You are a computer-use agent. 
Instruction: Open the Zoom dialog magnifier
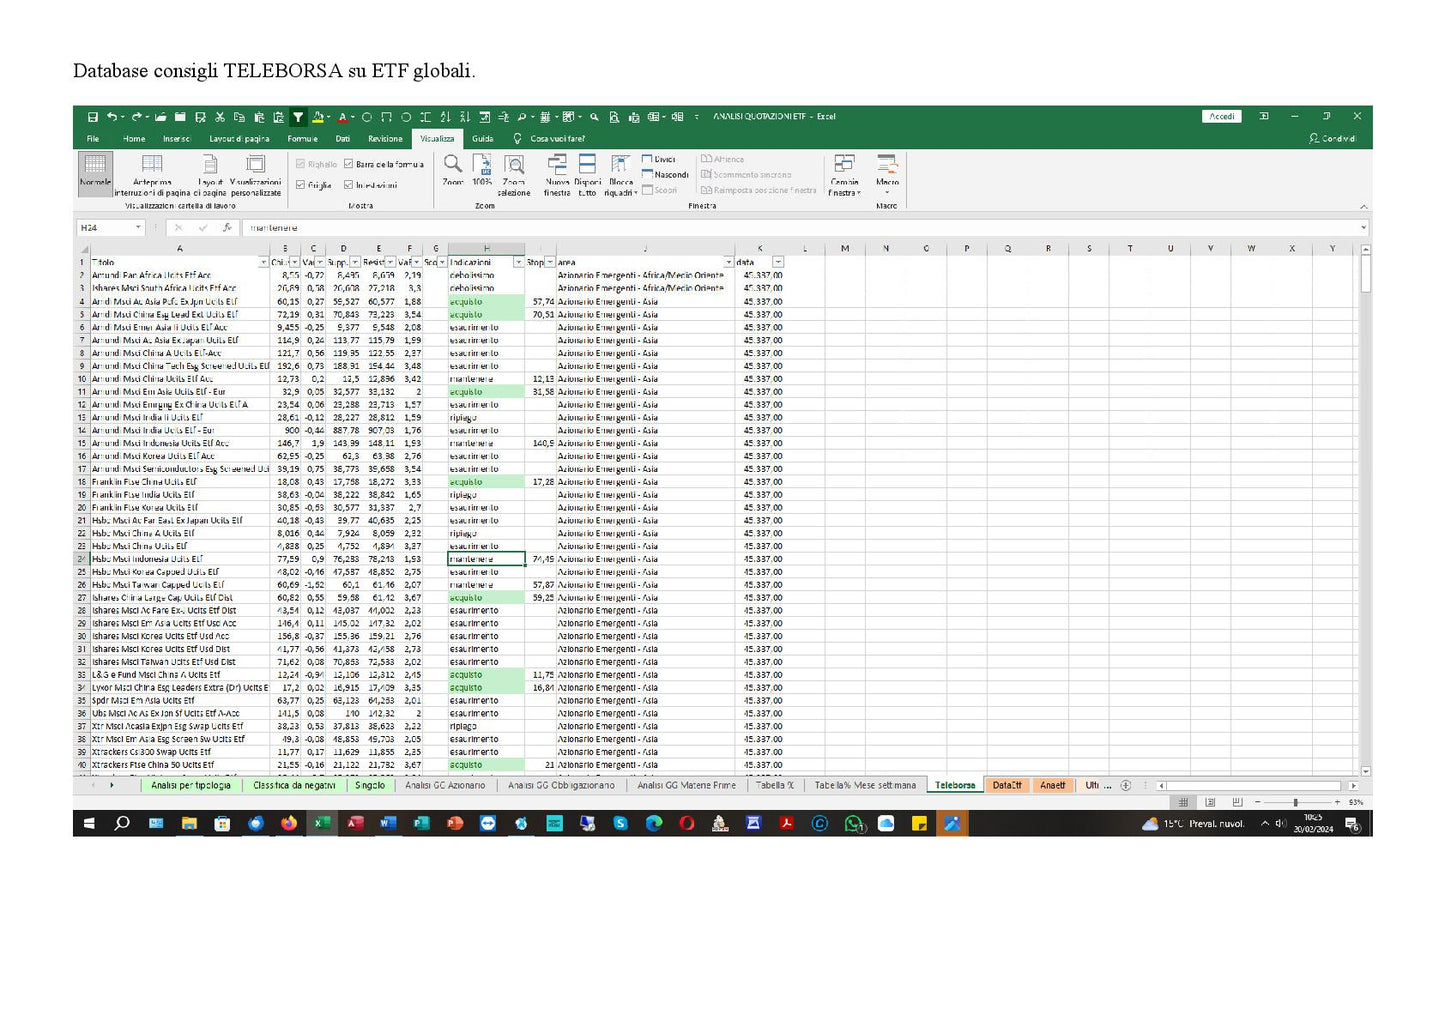coord(453,170)
